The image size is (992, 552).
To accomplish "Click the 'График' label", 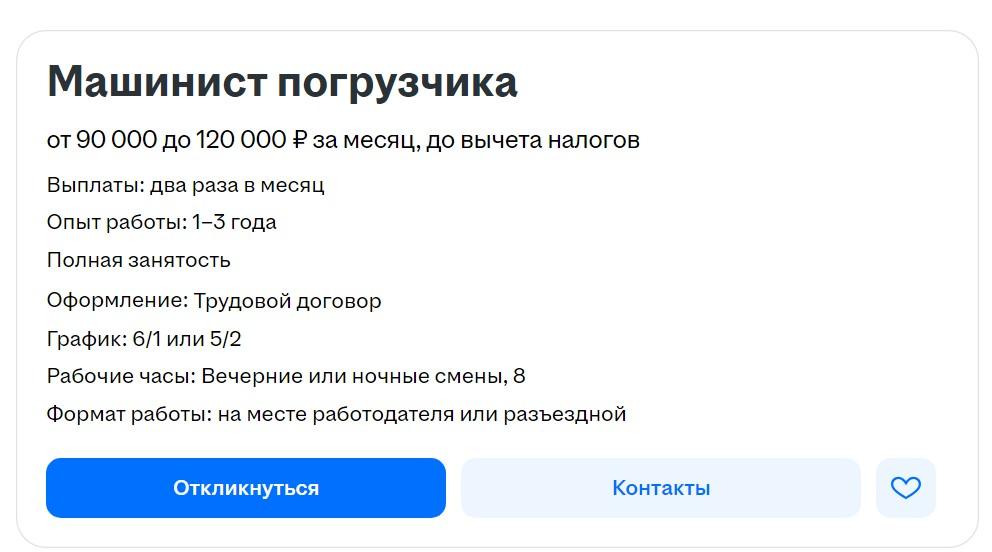I will pos(86,339).
